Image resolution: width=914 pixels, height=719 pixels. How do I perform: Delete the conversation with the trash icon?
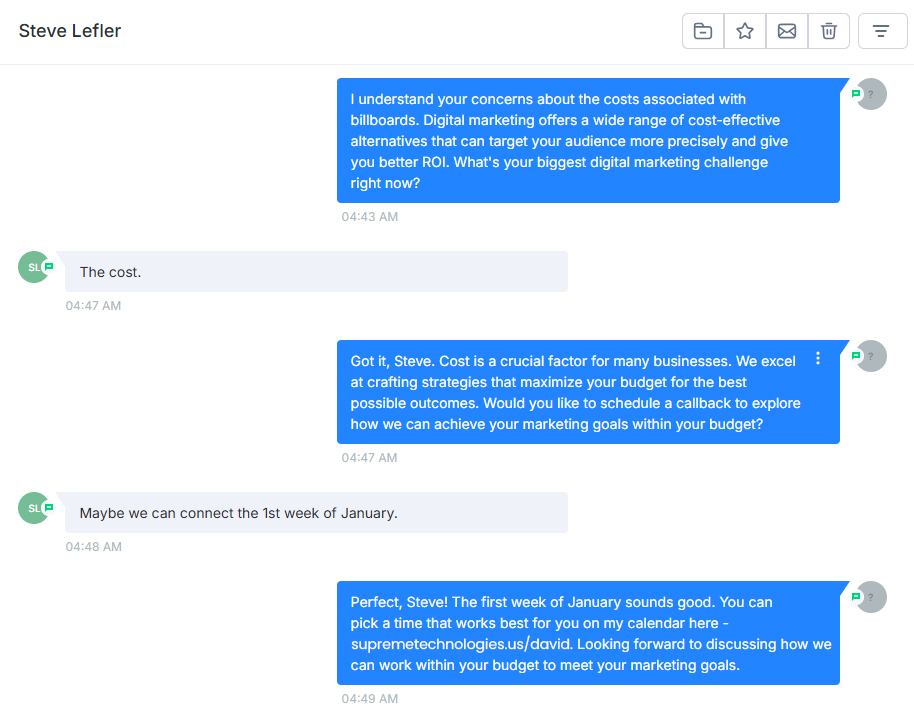[829, 31]
